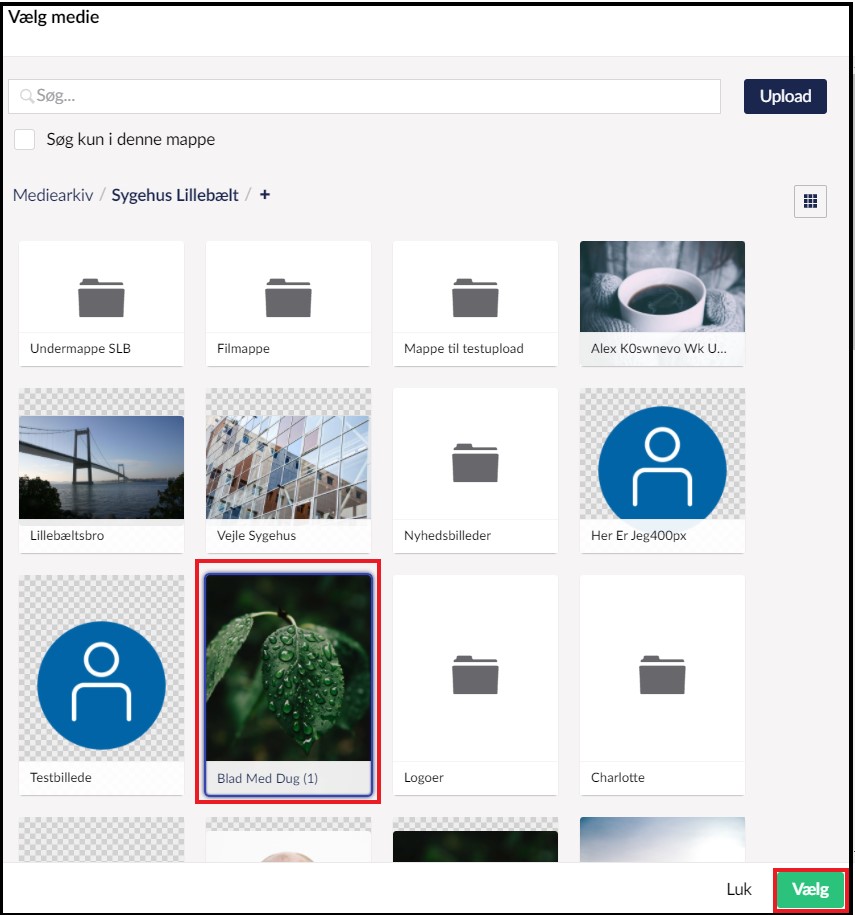This screenshot has height=915, width=855.
Task: Click the 'Alex K0swnevo Wk U...' caption text
Action: click(x=658, y=348)
